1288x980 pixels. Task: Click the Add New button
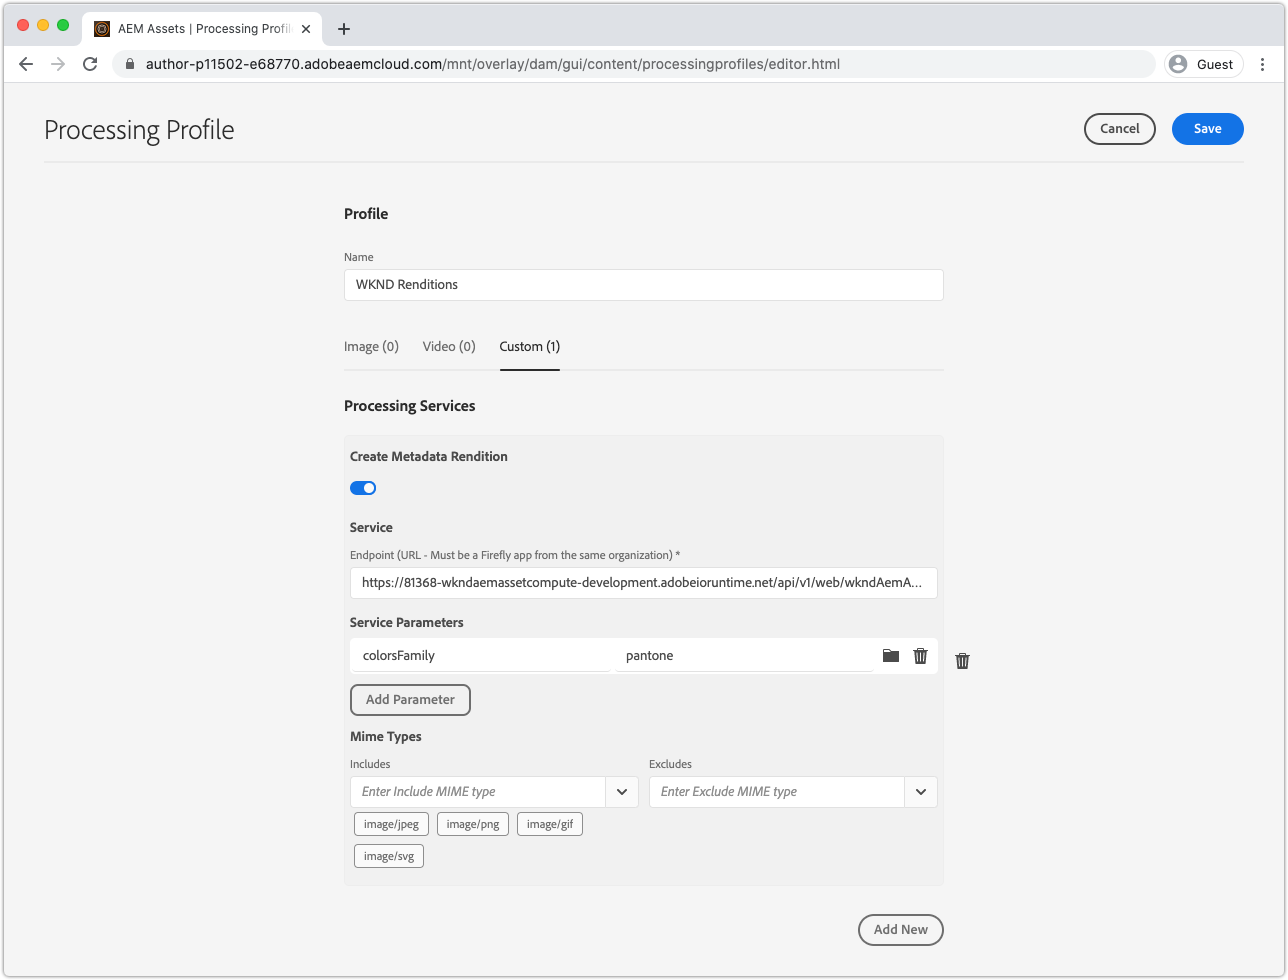(x=900, y=930)
